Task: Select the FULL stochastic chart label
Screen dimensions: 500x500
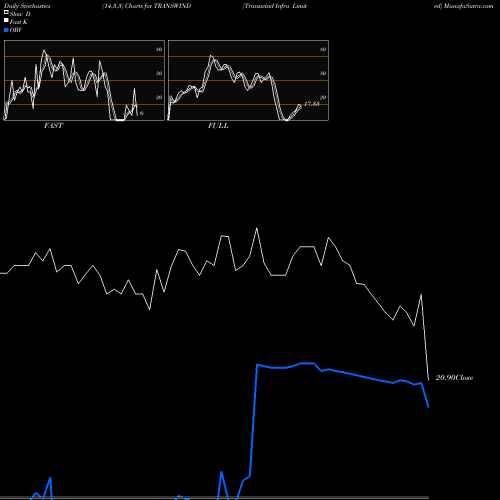Action: pos(218,126)
